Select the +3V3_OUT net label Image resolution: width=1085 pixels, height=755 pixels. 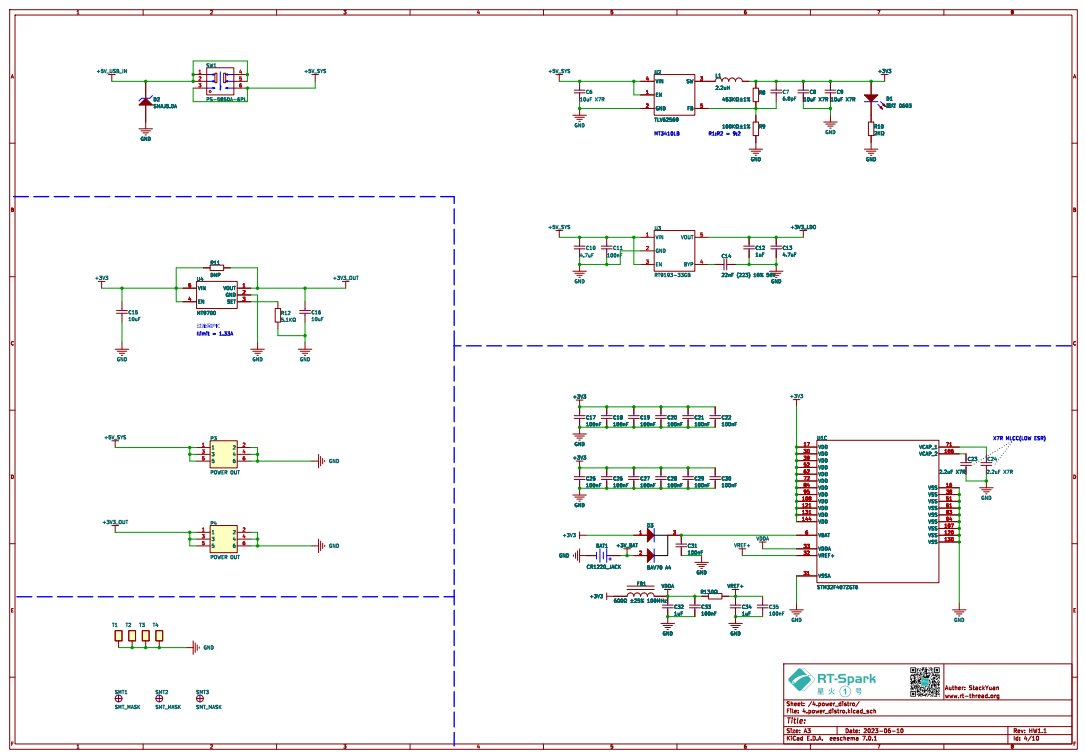[x=346, y=278]
